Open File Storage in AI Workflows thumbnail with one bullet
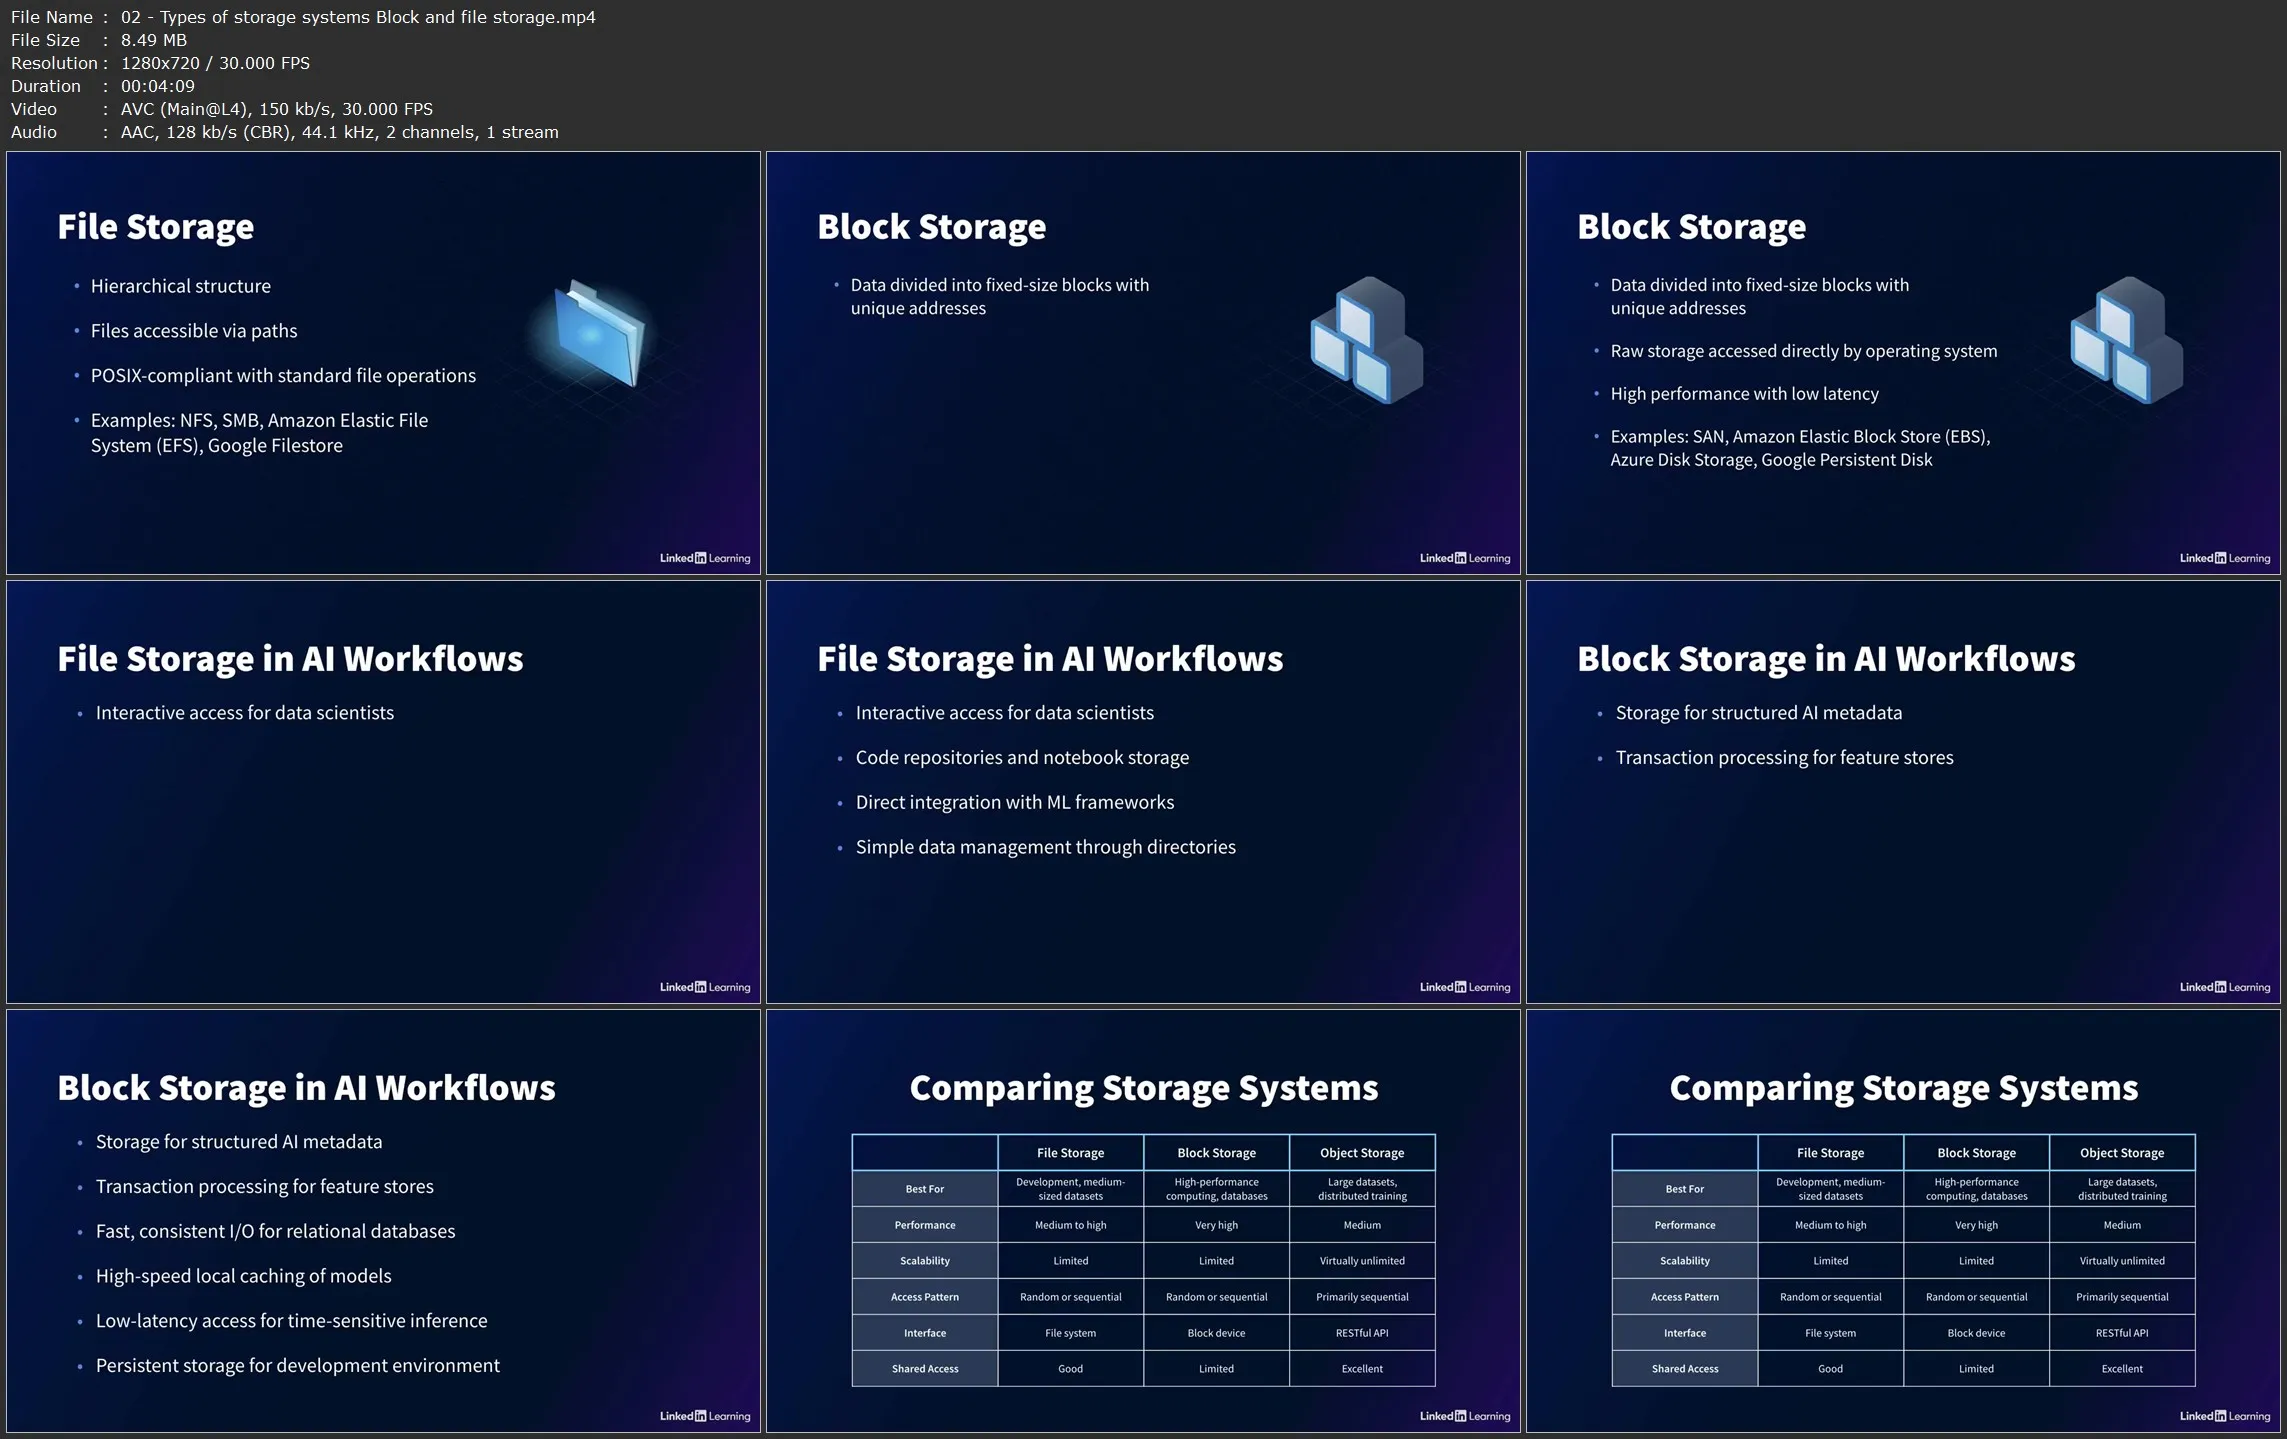The height and width of the screenshot is (1439, 2287). 383,792
